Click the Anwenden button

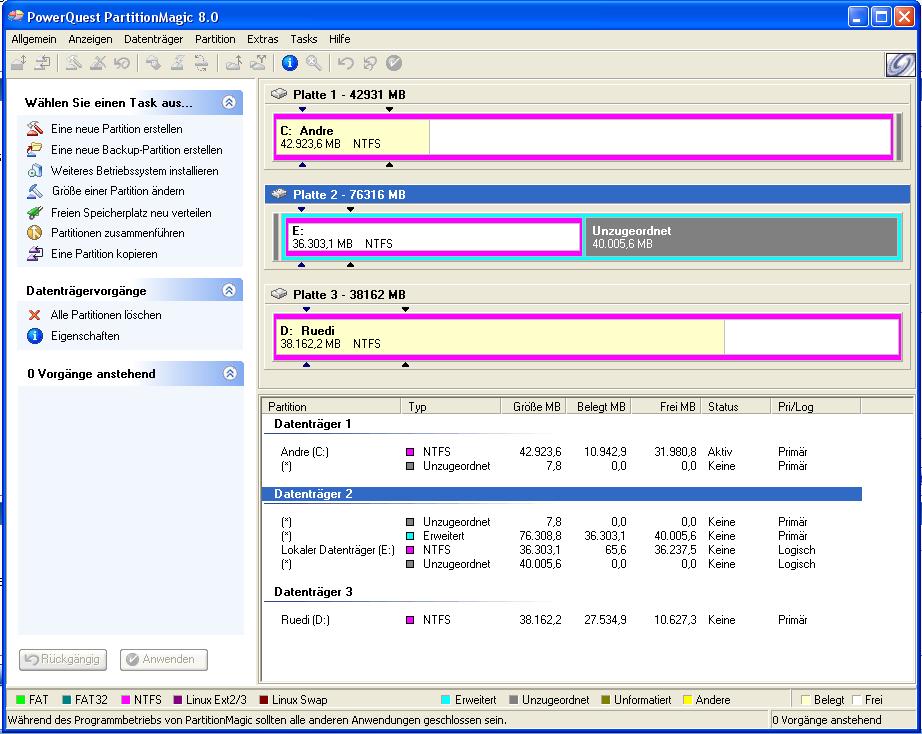[163, 659]
